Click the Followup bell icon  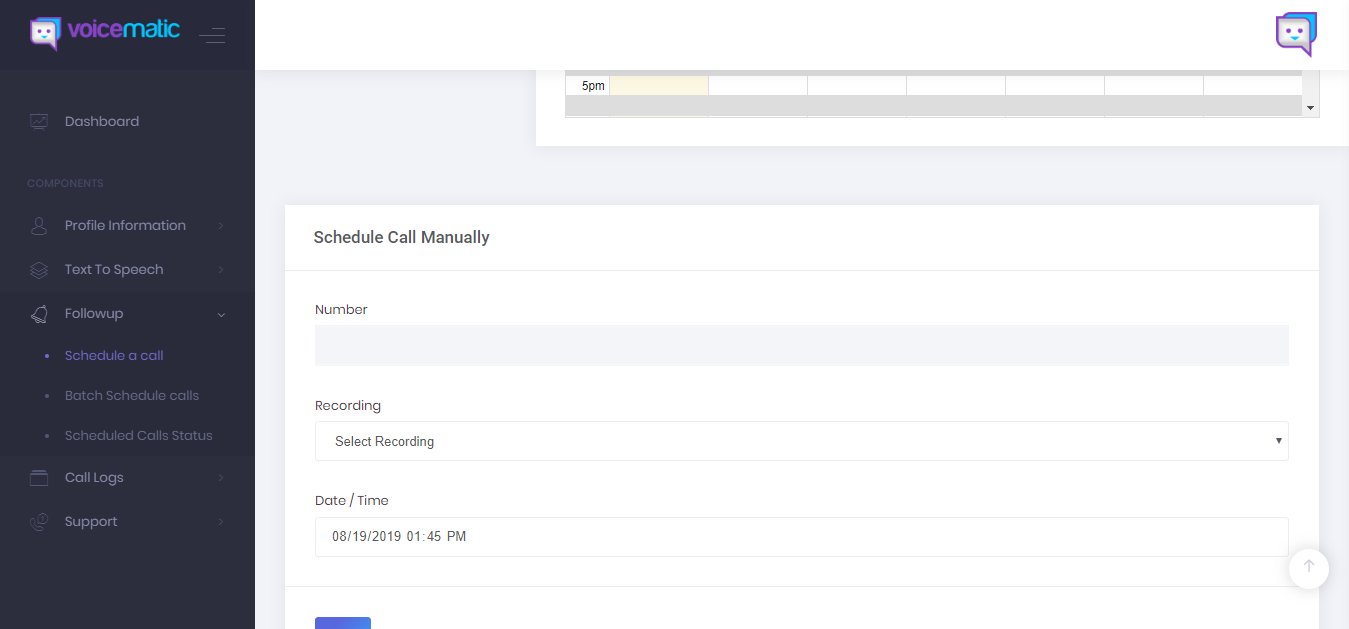click(39, 314)
